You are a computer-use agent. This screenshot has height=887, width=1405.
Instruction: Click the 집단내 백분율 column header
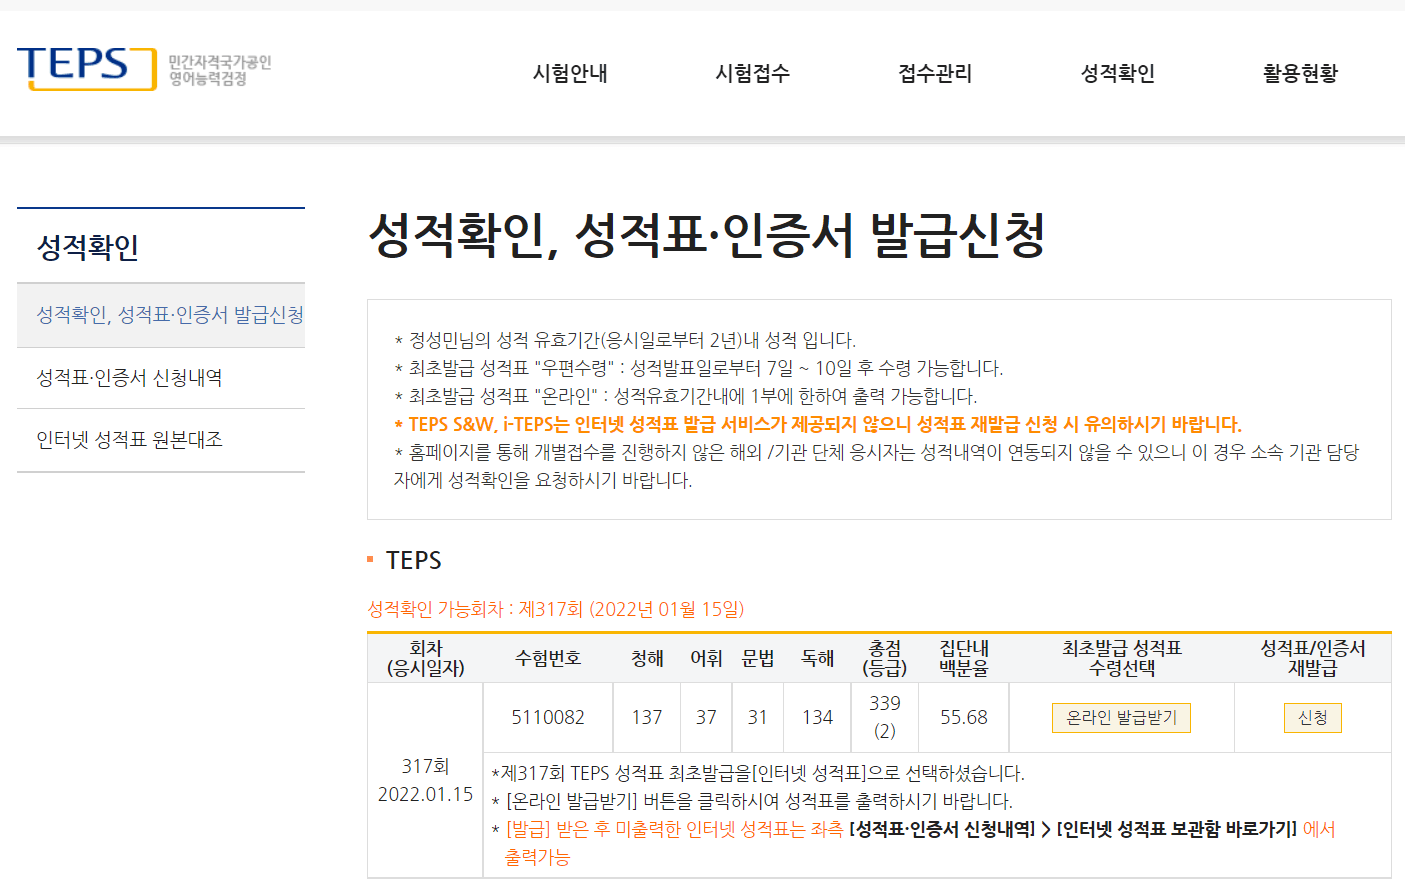click(964, 658)
